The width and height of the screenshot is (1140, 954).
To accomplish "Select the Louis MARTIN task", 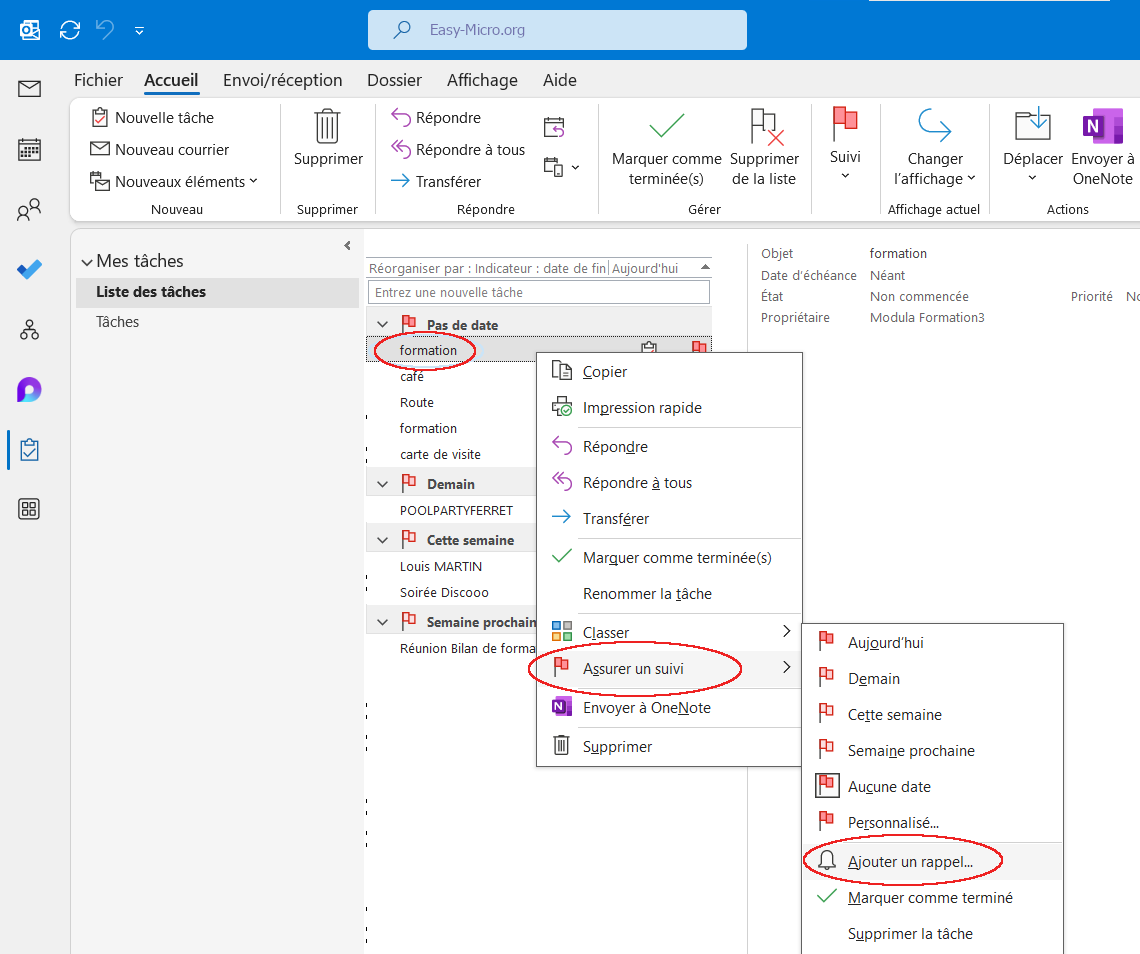I will tap(441, 566).
